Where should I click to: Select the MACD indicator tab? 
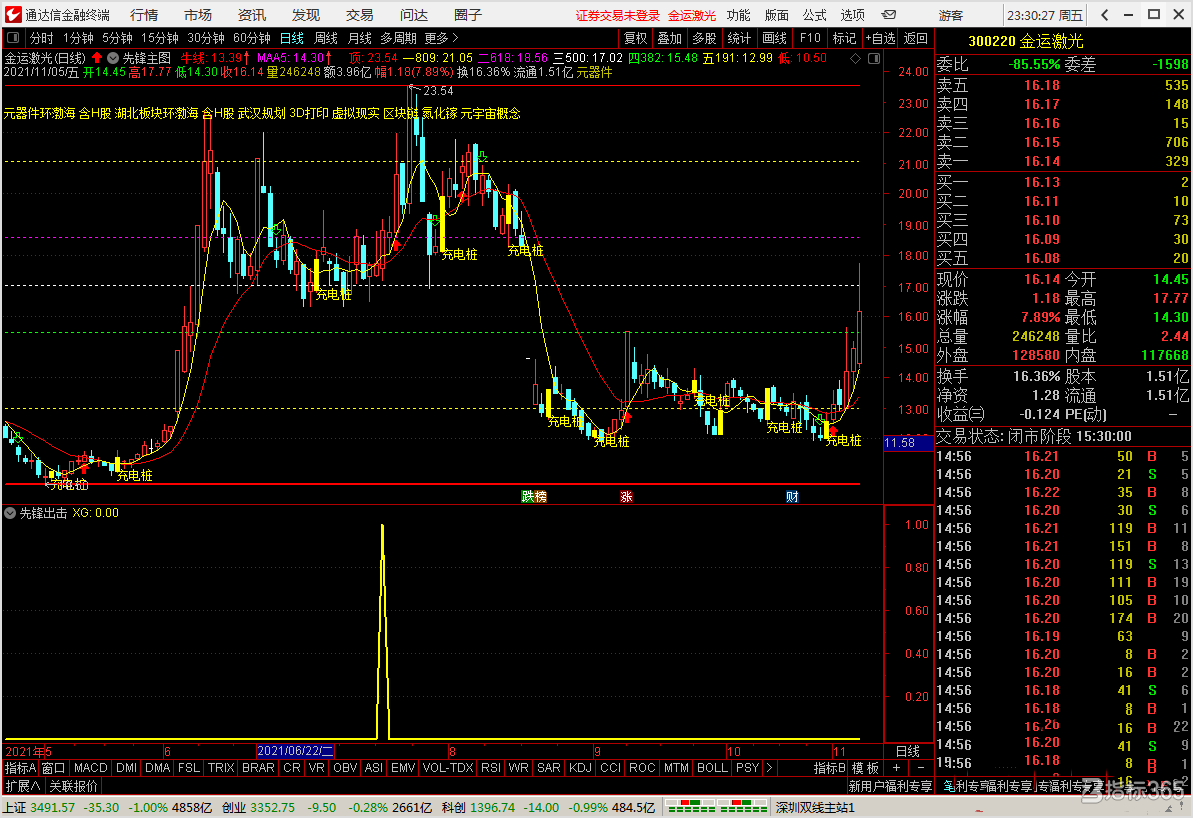coord(91,768)
